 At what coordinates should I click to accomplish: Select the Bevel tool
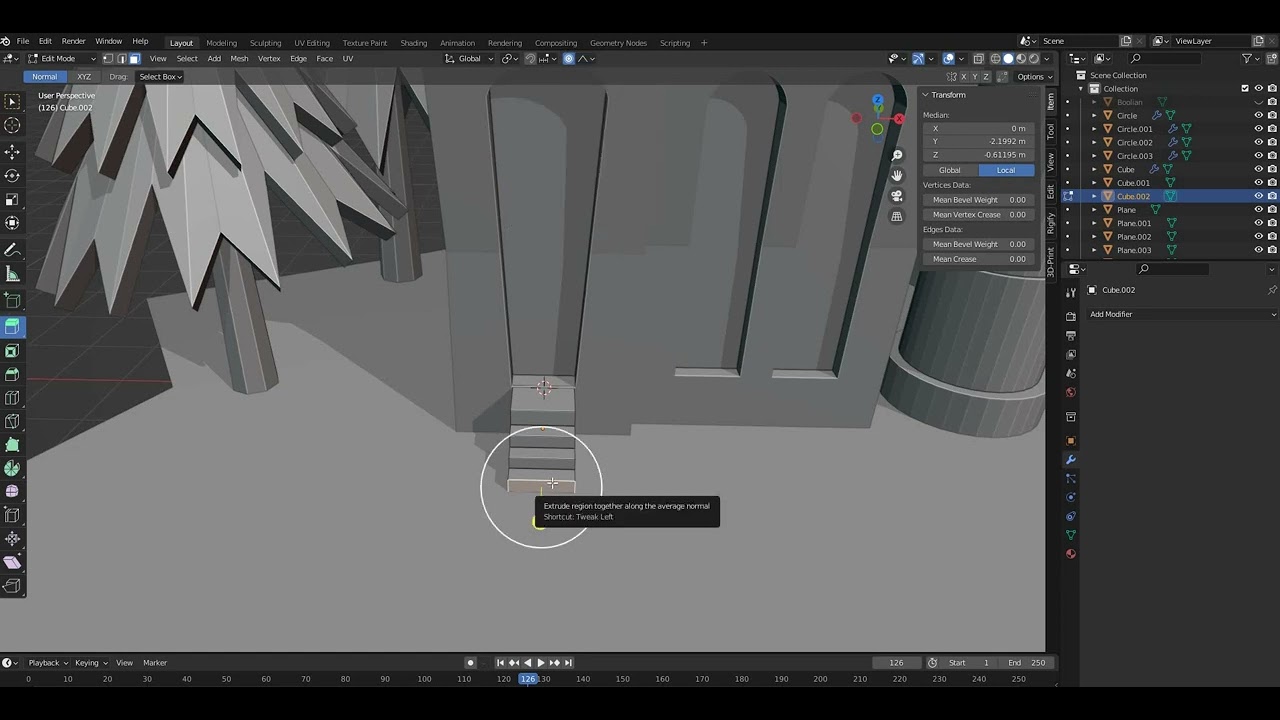point(12,374)
